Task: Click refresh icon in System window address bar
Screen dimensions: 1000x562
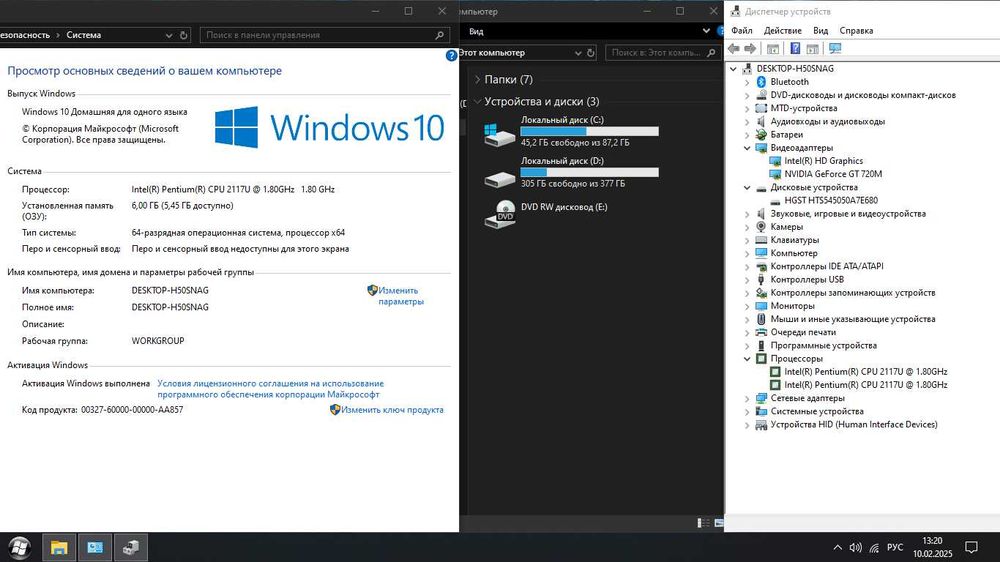Action: pos(184,35)
